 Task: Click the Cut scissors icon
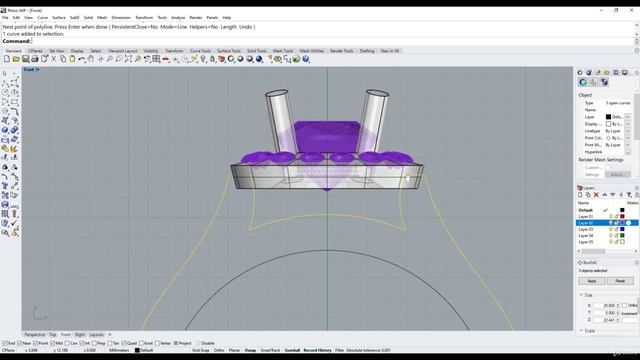pyautogui.click(x=53, y=59)
